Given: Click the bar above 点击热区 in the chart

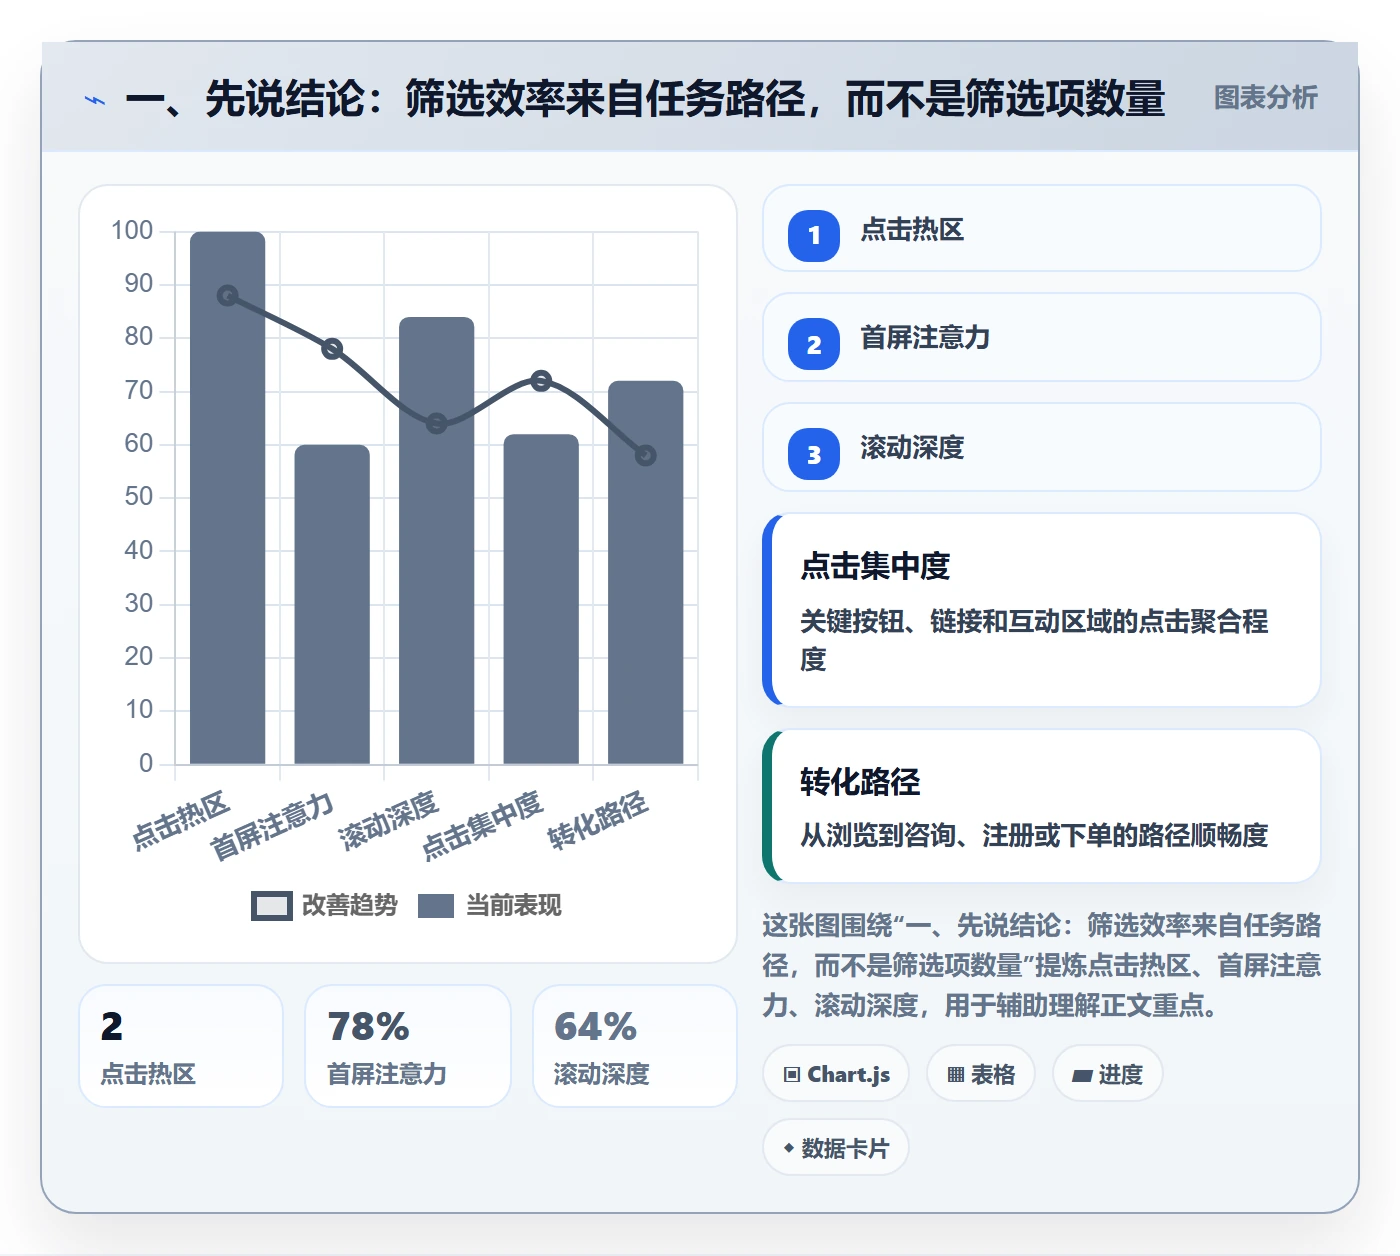Looking at the screenshot, I should [228, 498].
